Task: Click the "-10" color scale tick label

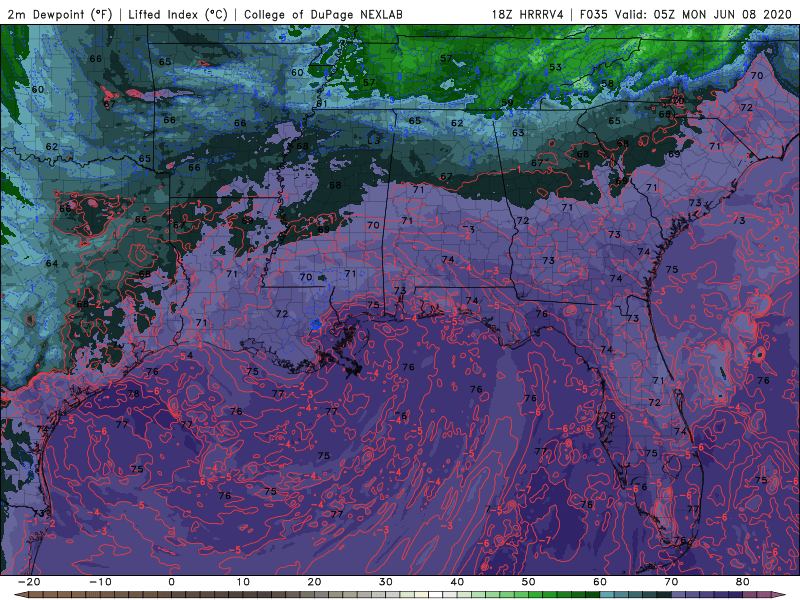Action: tap(100, 582)
